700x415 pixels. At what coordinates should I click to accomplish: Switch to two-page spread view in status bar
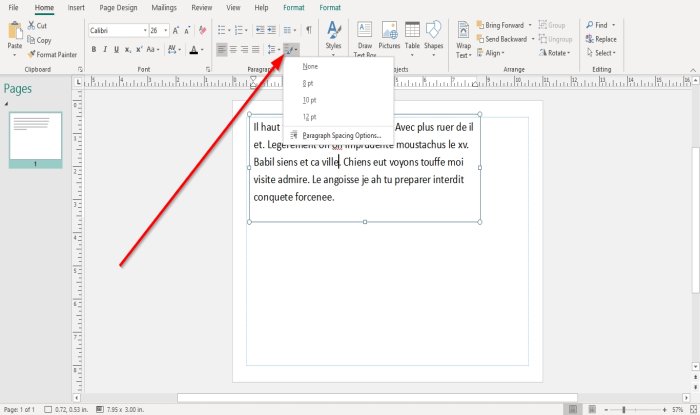click(x=592, y=409)
